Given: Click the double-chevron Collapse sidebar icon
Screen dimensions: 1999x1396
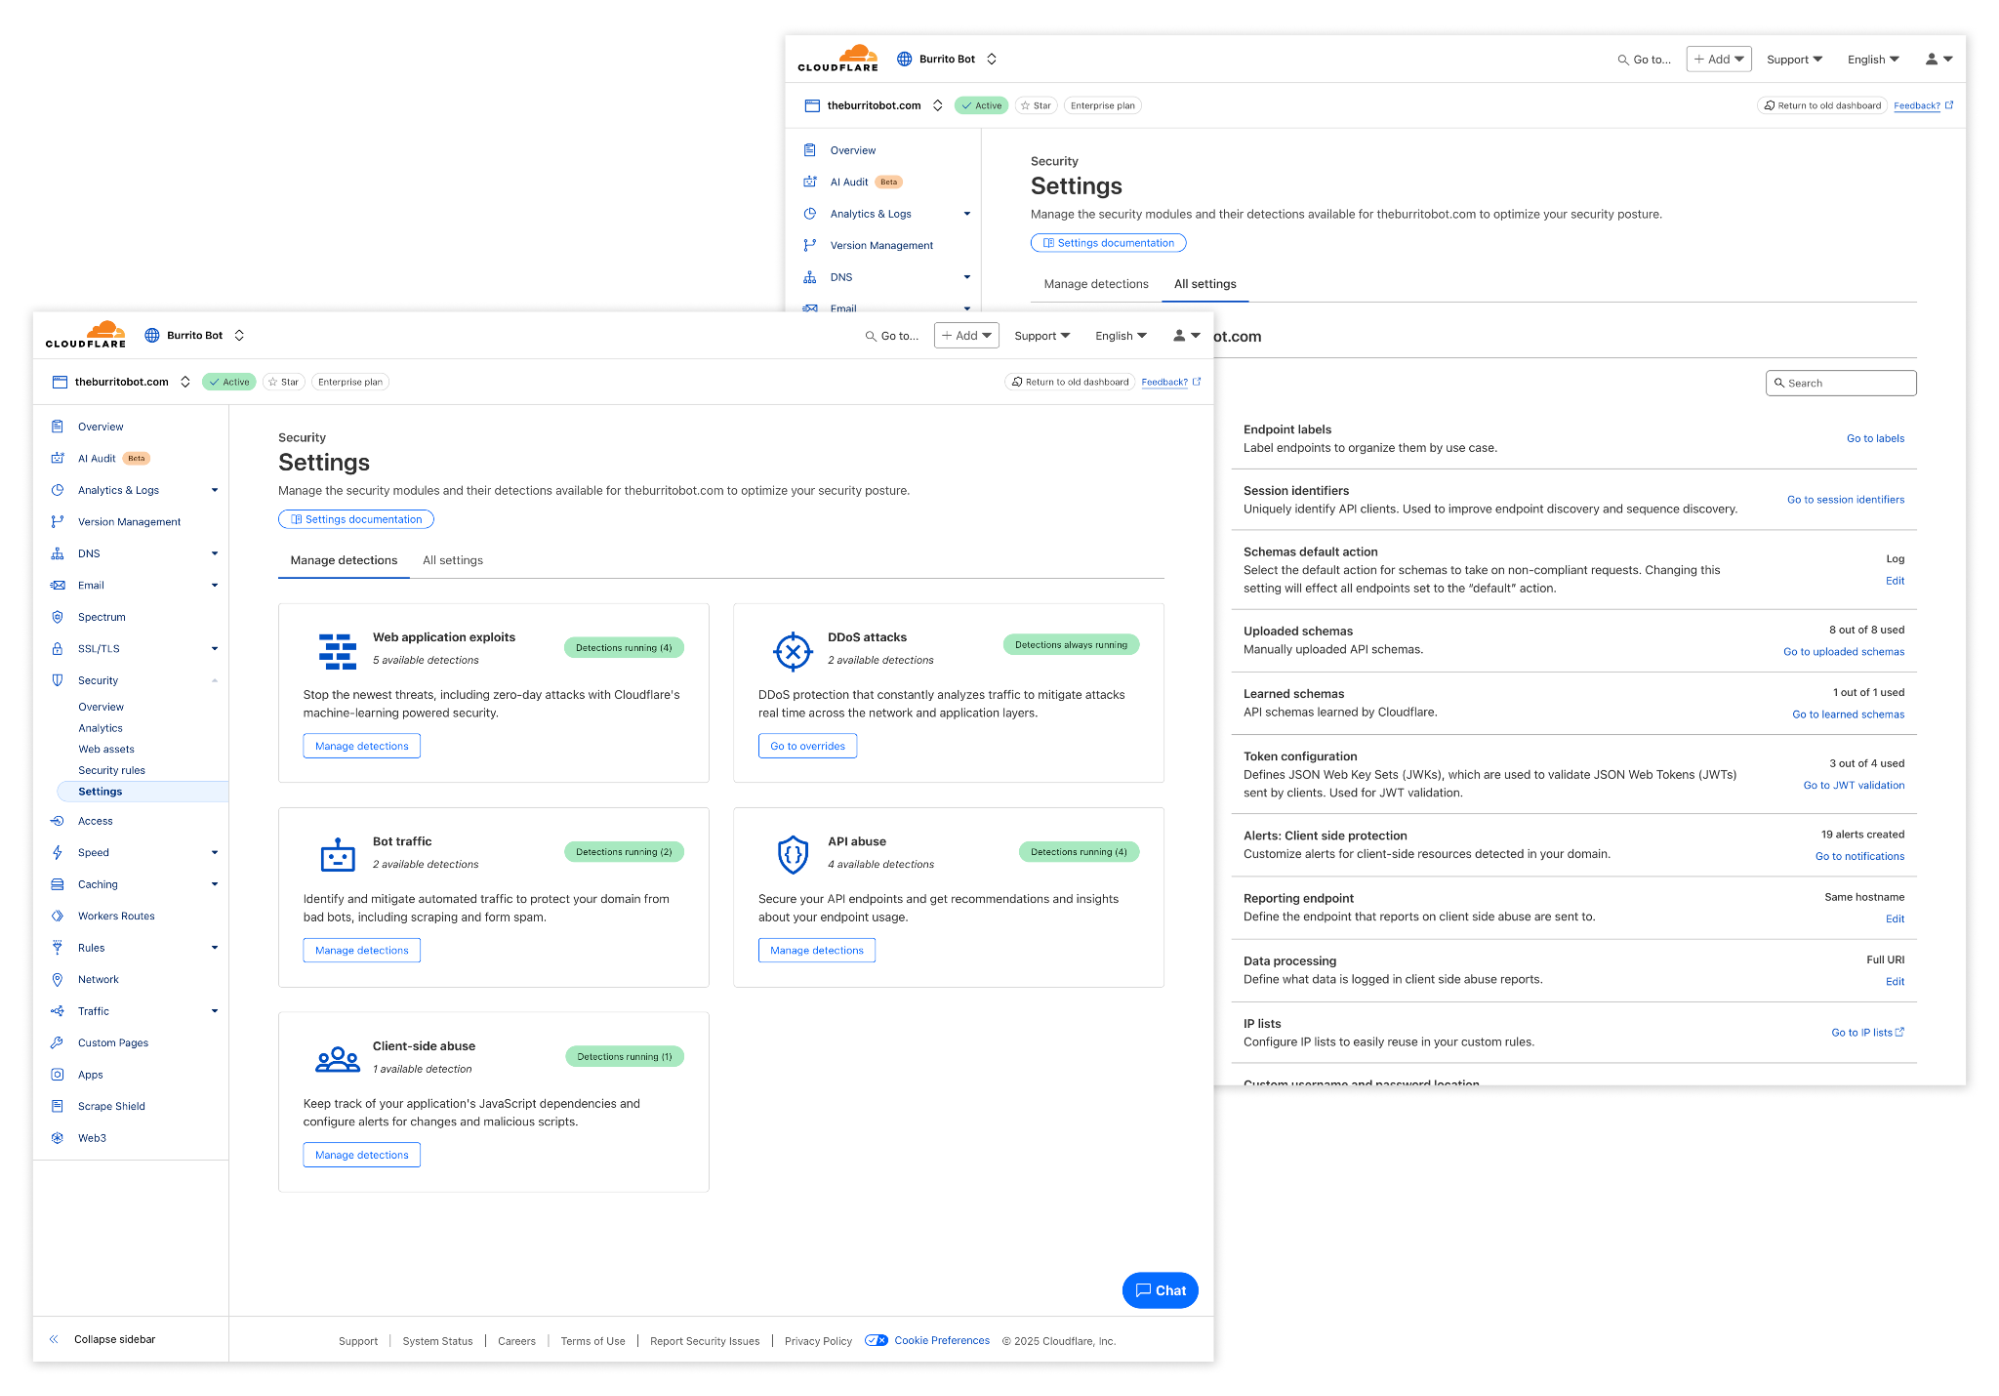Looking at the screenshot, I should pyautogui.click(x=54, y=1339).
